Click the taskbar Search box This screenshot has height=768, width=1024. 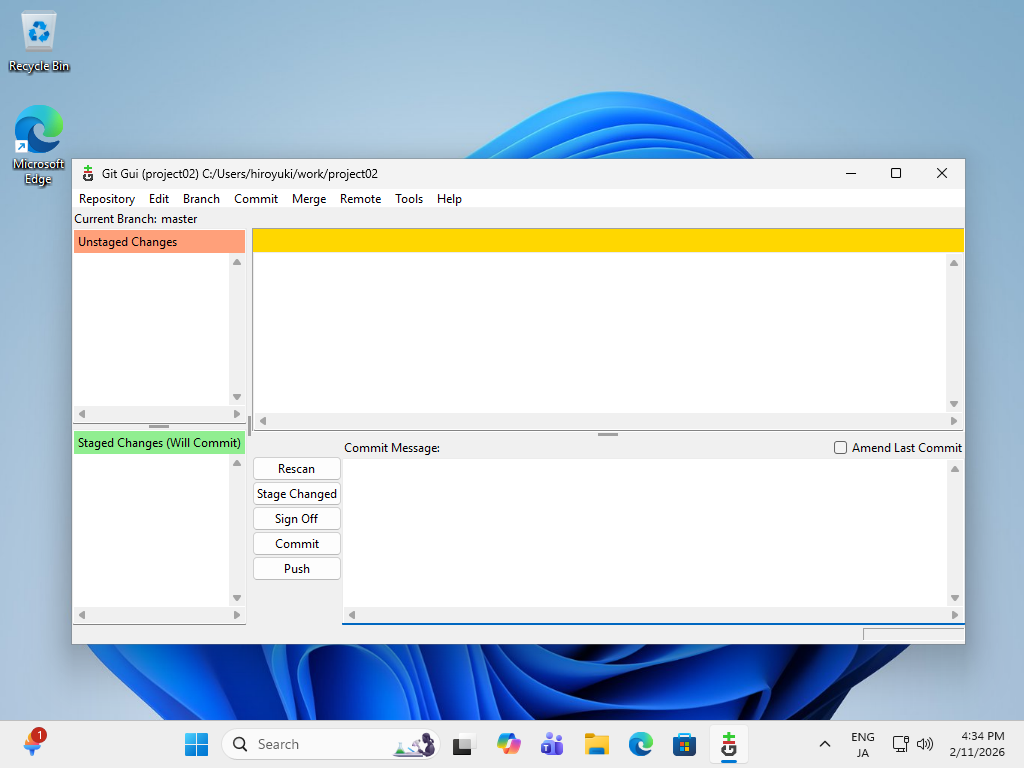331,744
